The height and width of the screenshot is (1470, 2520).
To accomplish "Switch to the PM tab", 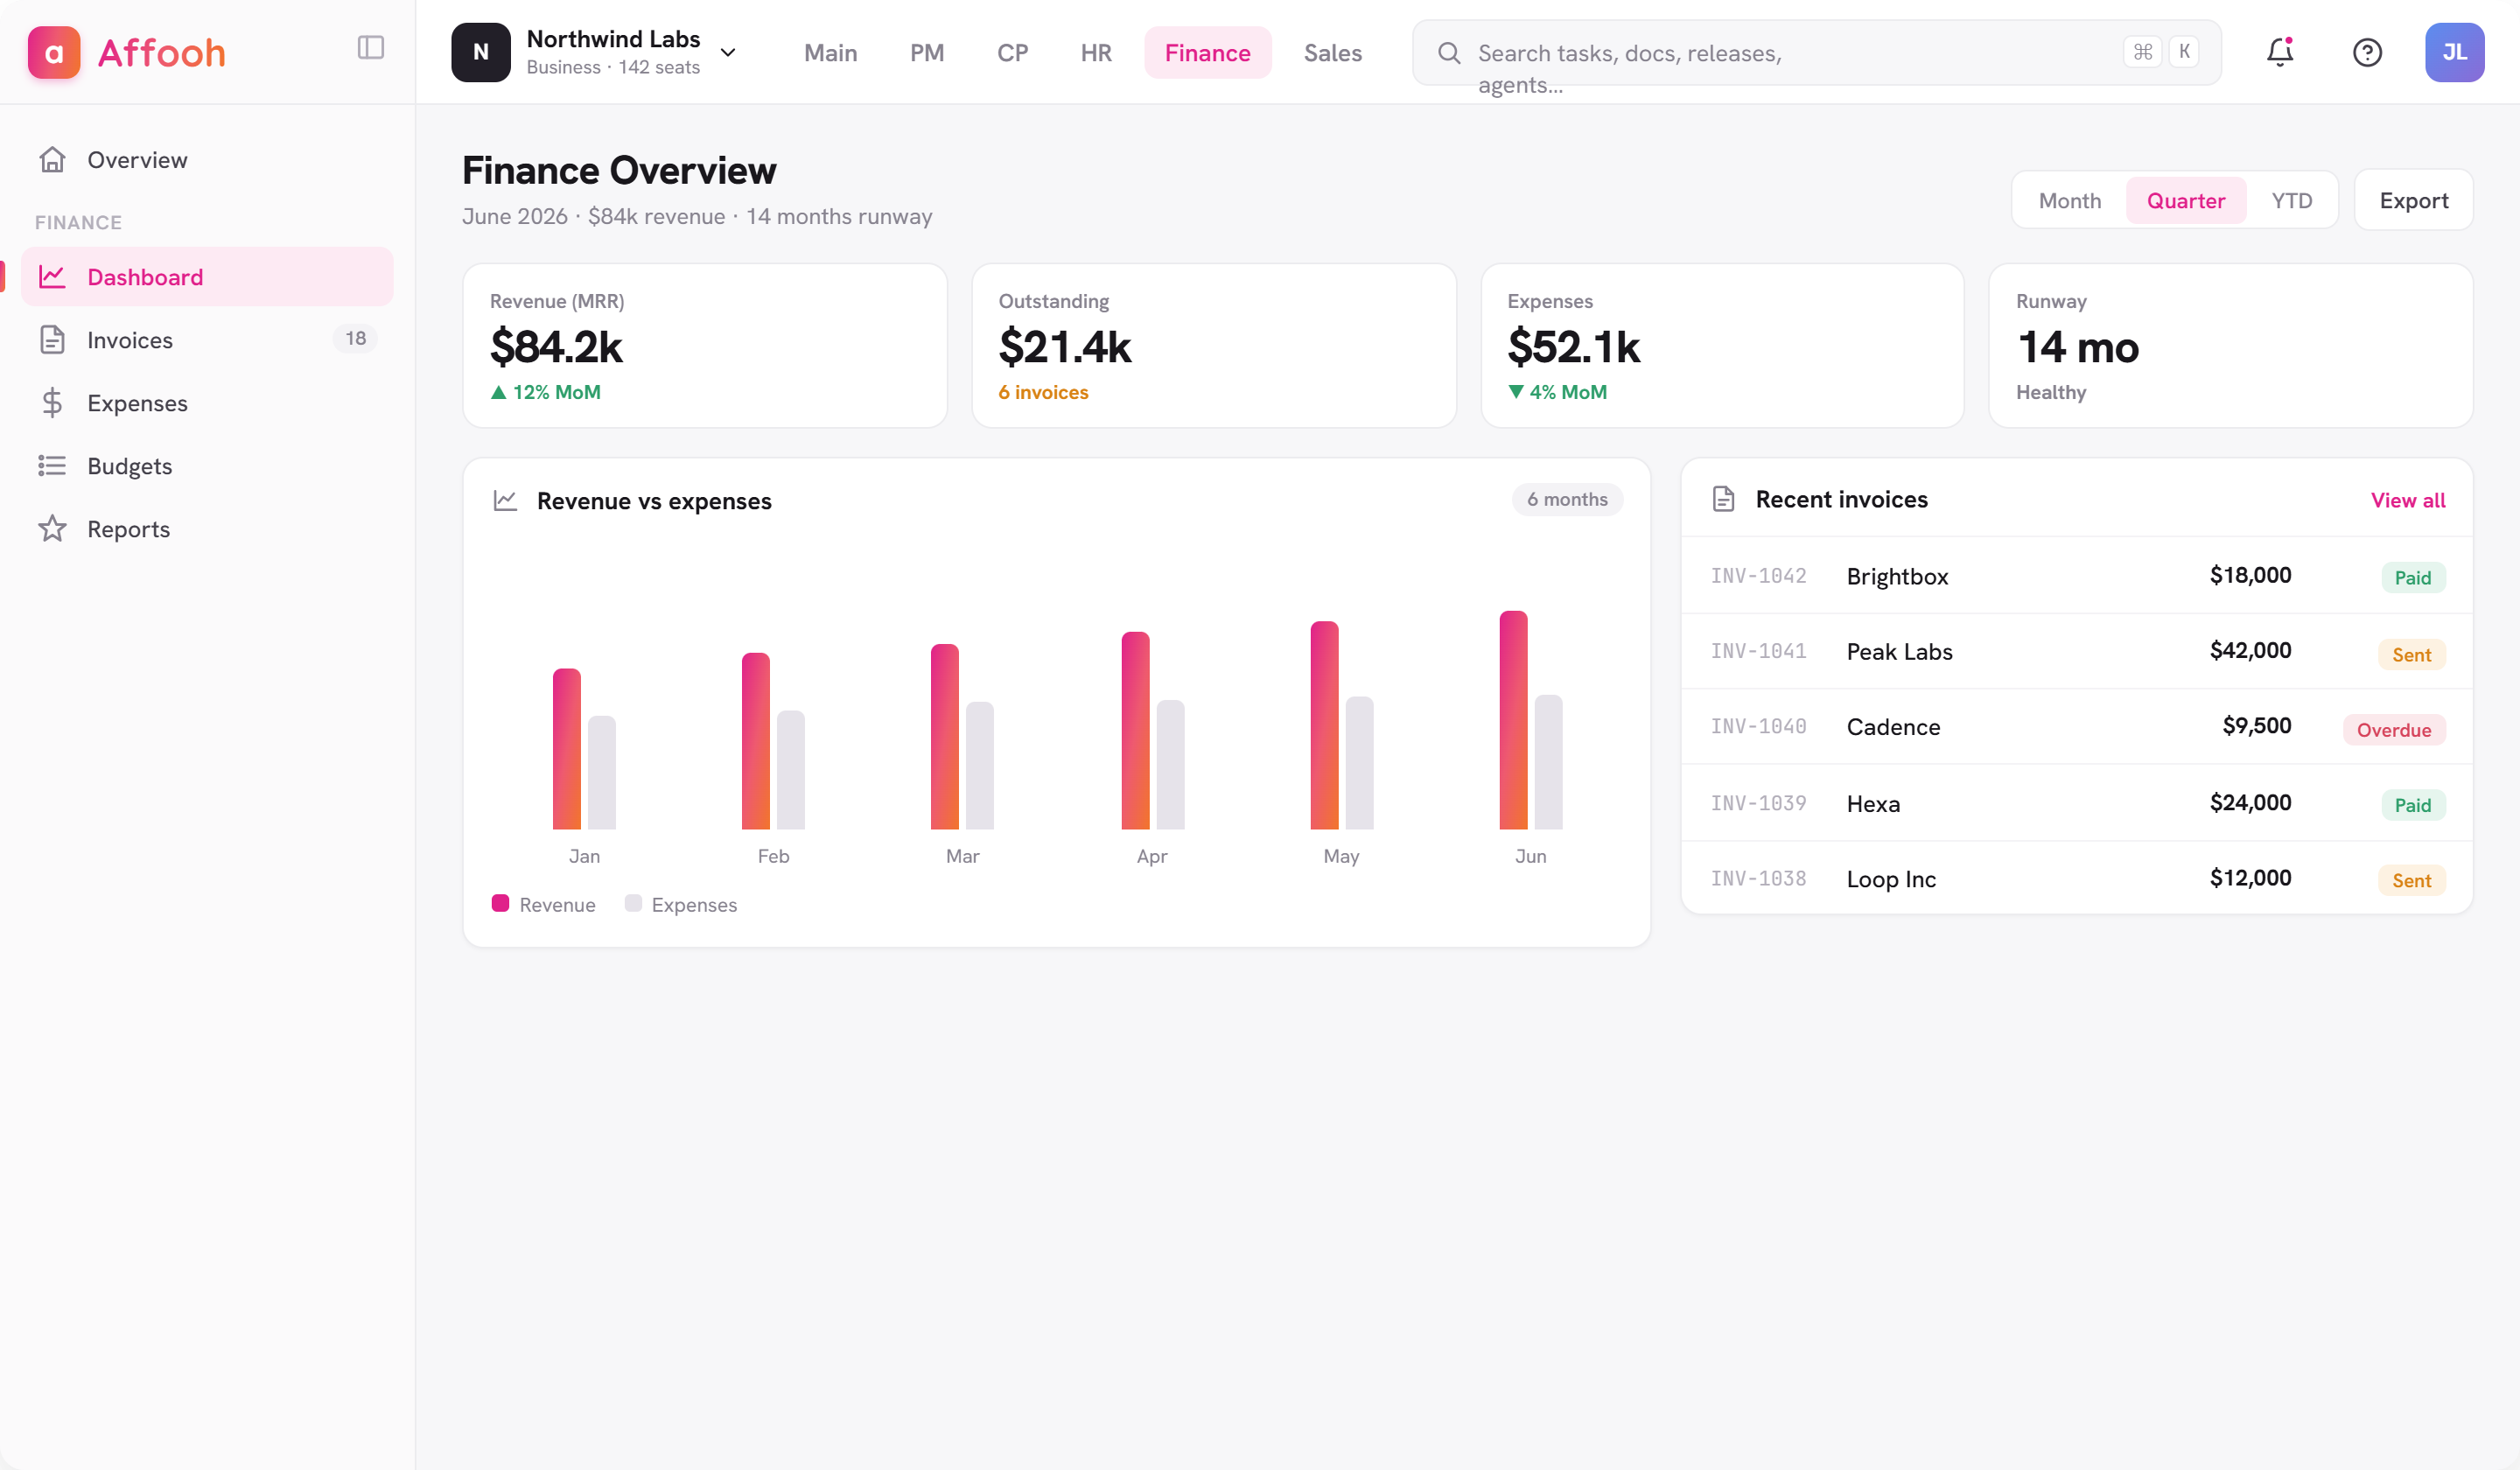I will click(x=926, y=52).
